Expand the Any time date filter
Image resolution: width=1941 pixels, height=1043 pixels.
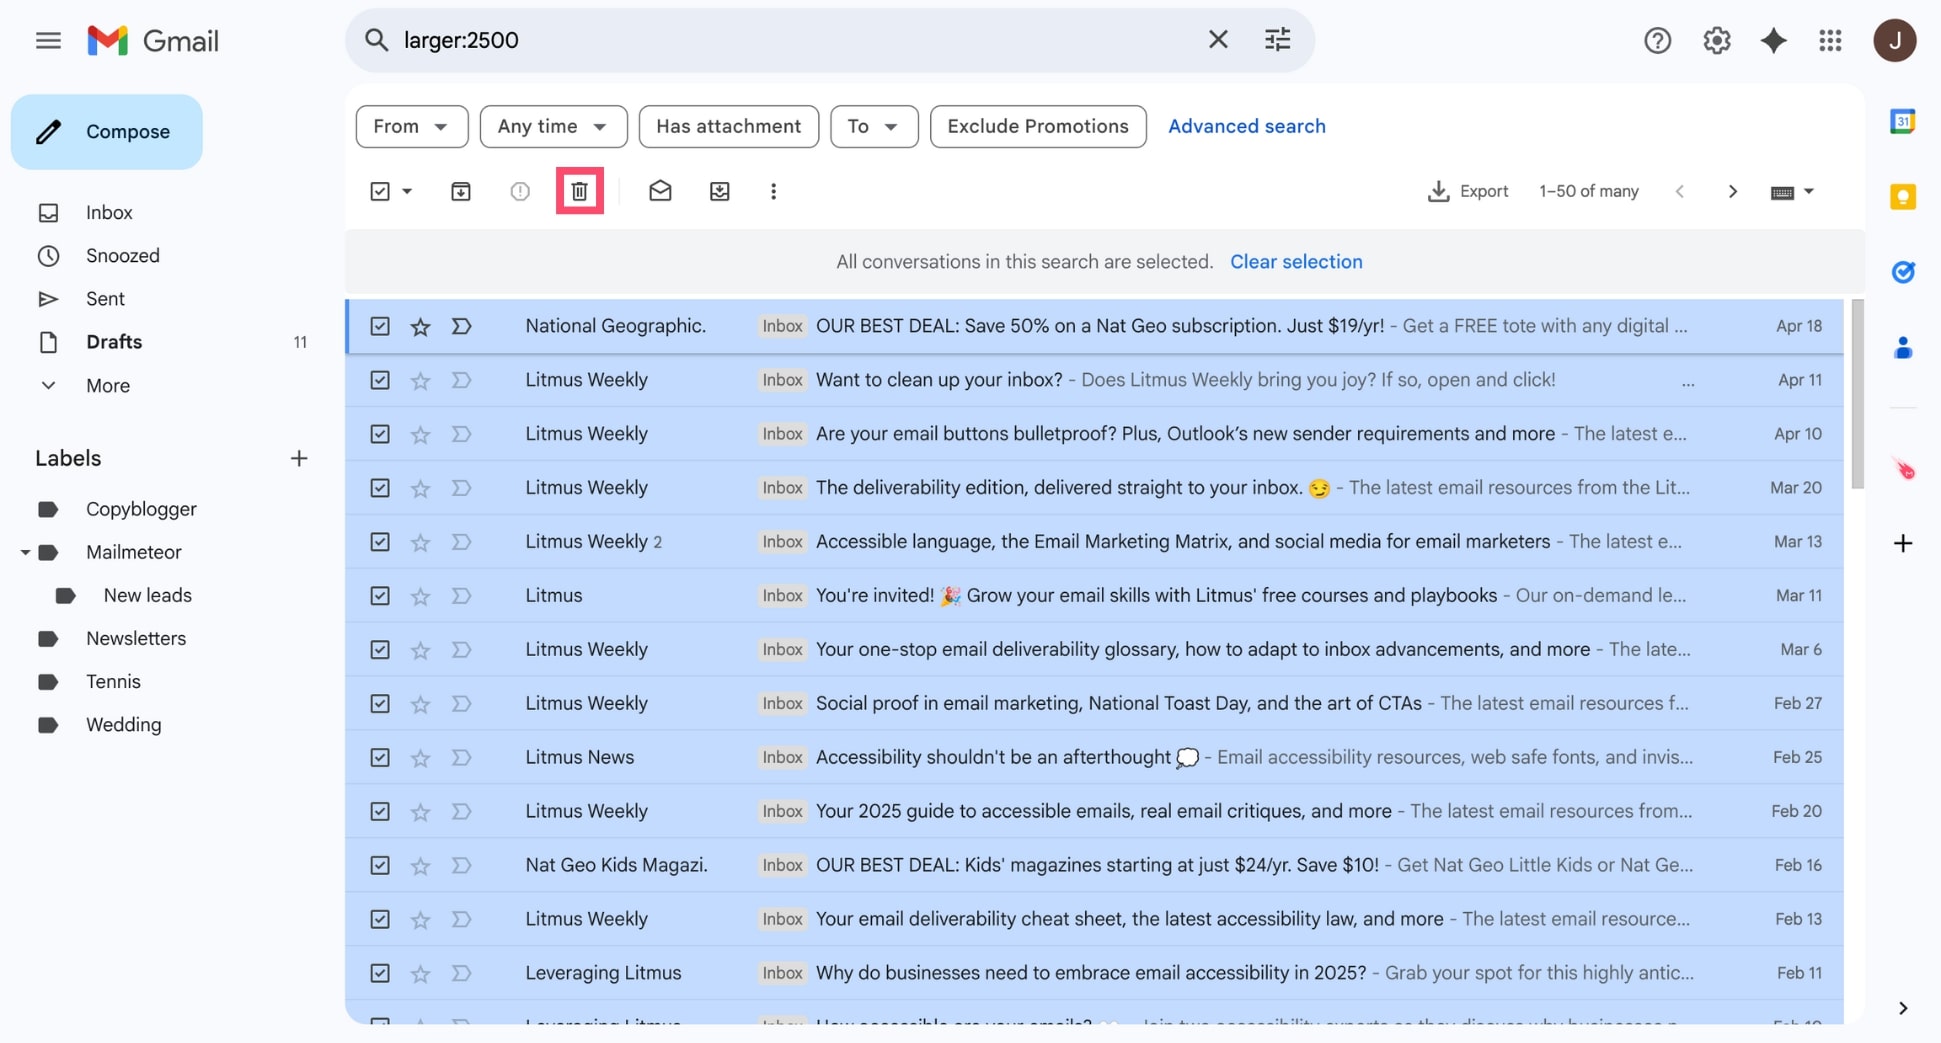coord(552,126)
